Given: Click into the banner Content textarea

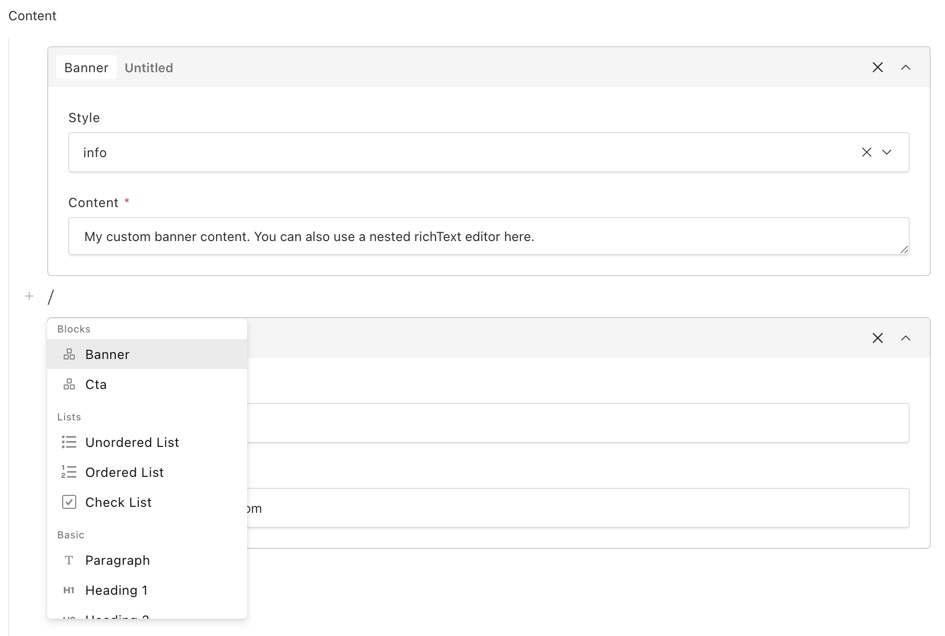Looking at the screenshot, I should 488,237.
